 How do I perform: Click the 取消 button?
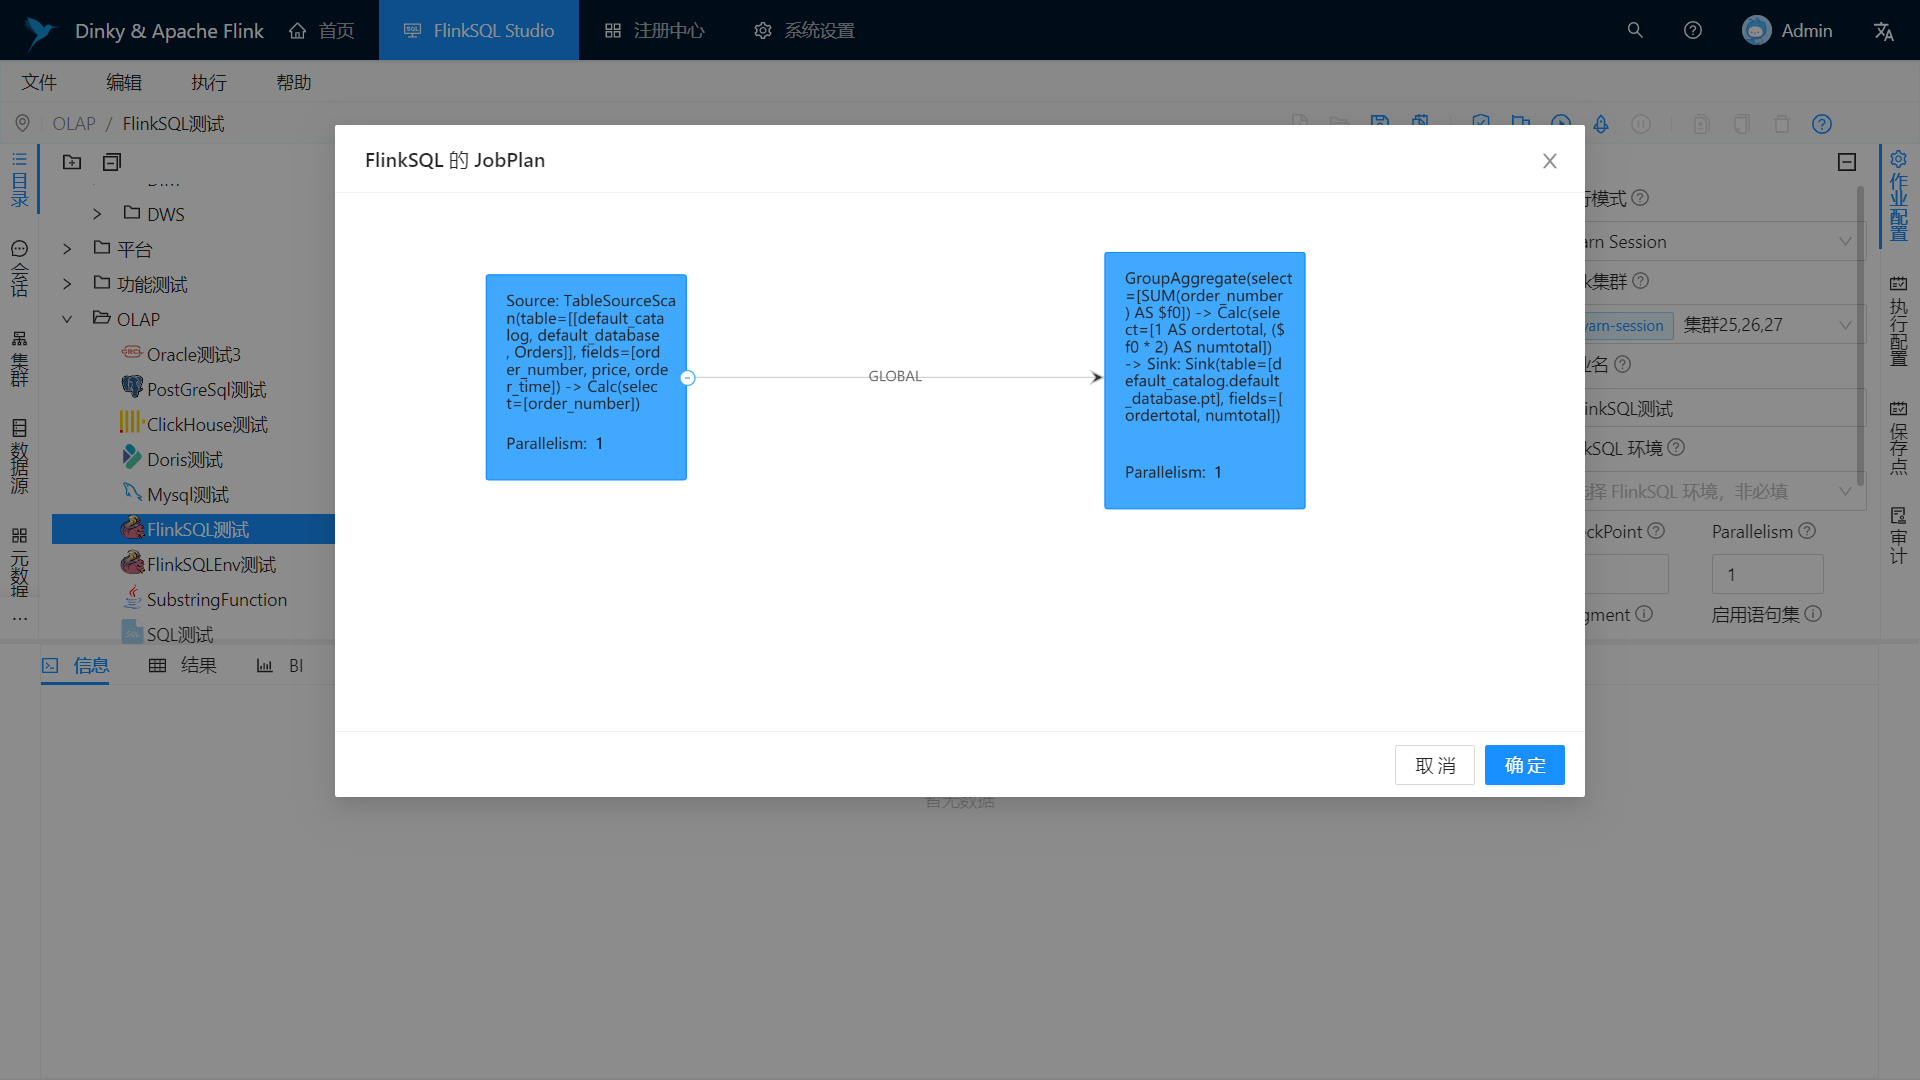point(1434,765)
